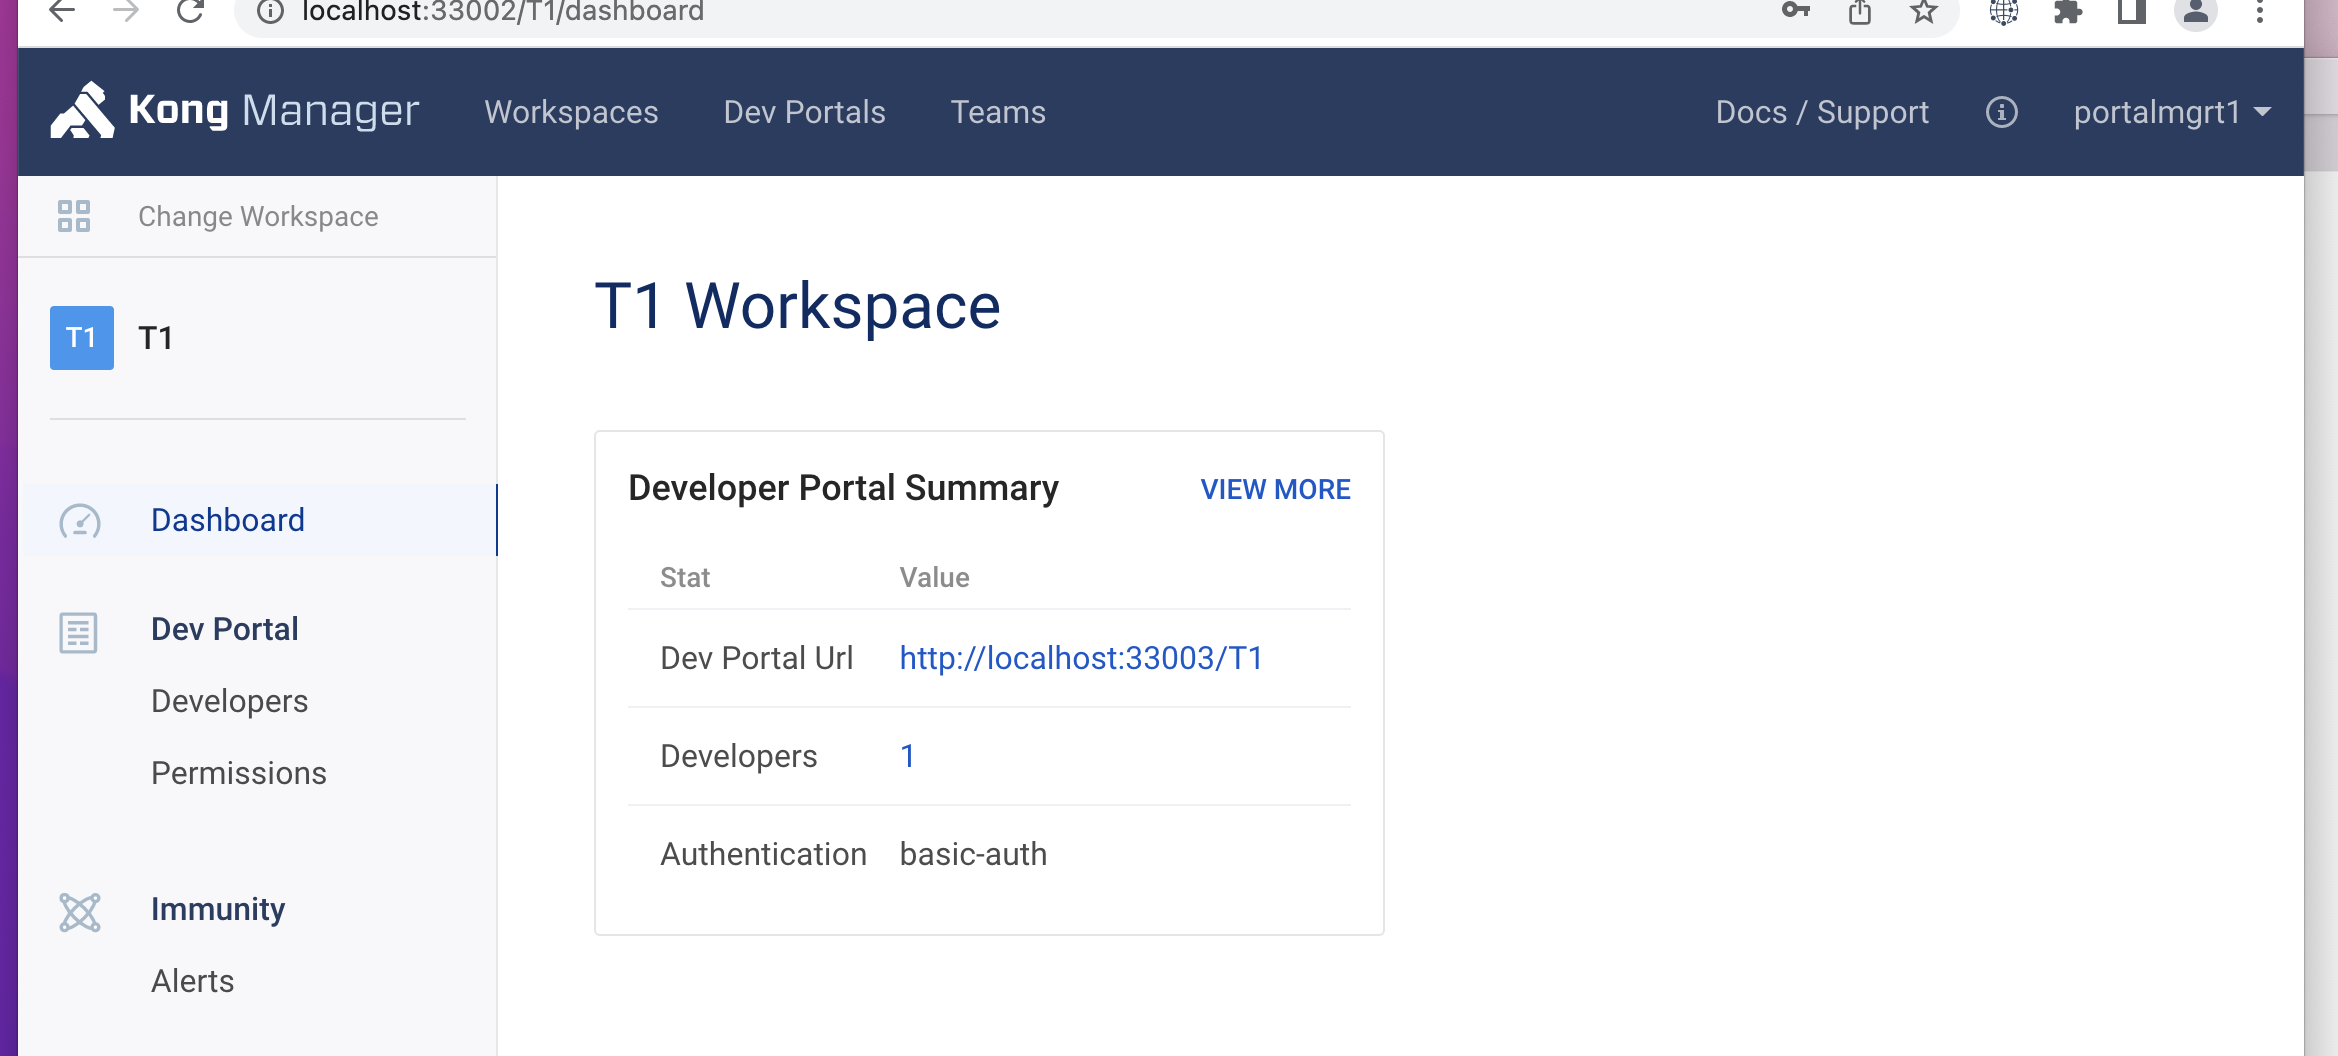Click the globe extension icon
The width and height of the screenshot is (2338, 1056).
pos(2004,12)
